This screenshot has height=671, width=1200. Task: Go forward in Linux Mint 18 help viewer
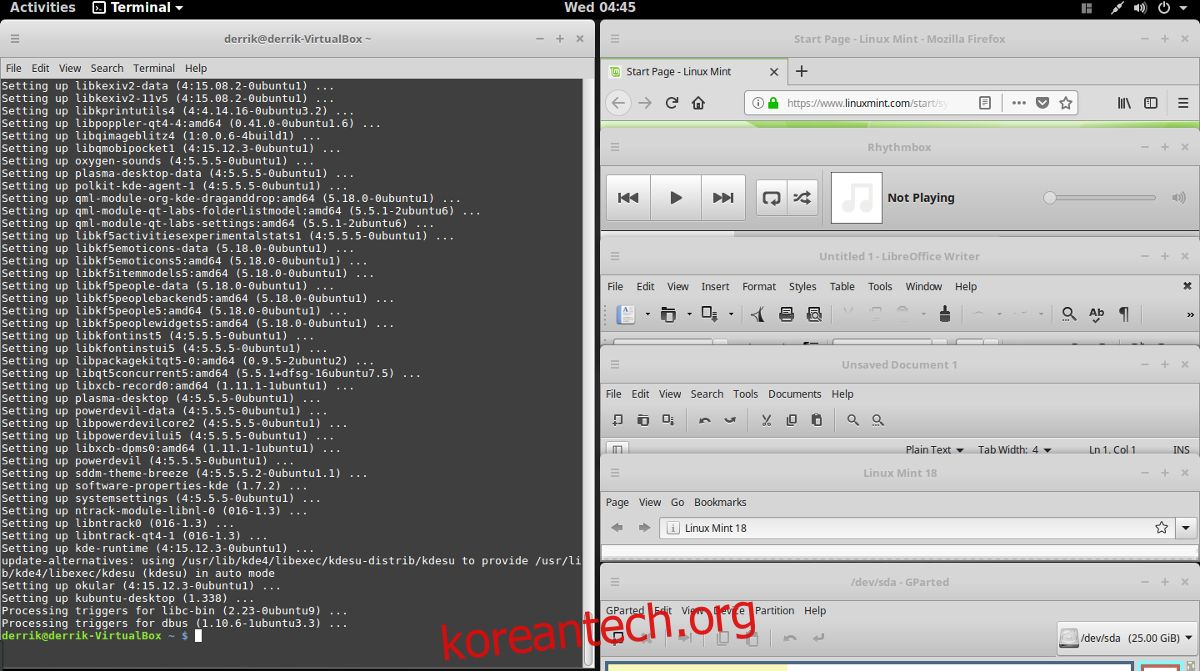pyautogui.click(x=644, y=527)
